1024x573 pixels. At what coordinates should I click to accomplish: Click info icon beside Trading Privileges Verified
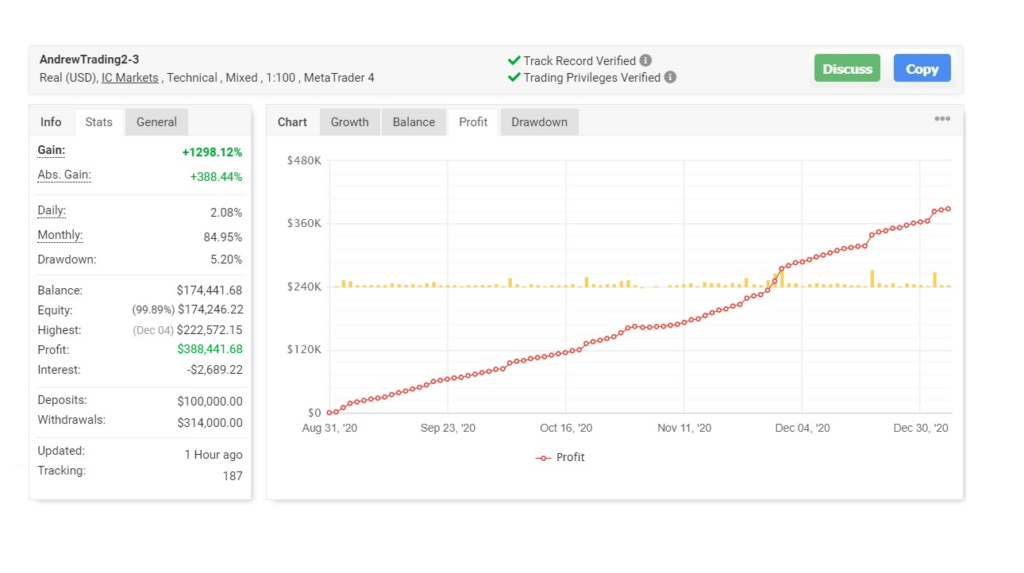[670, 77]
